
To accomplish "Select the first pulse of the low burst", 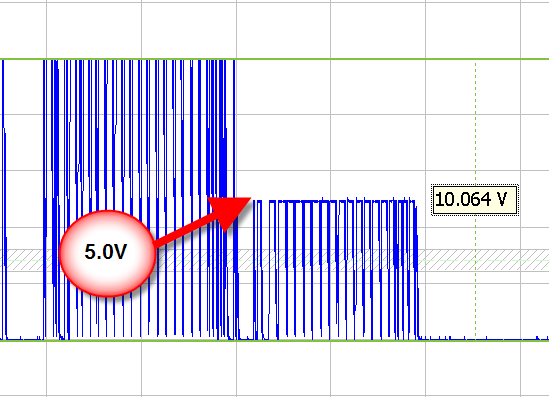I will (257, 270).
